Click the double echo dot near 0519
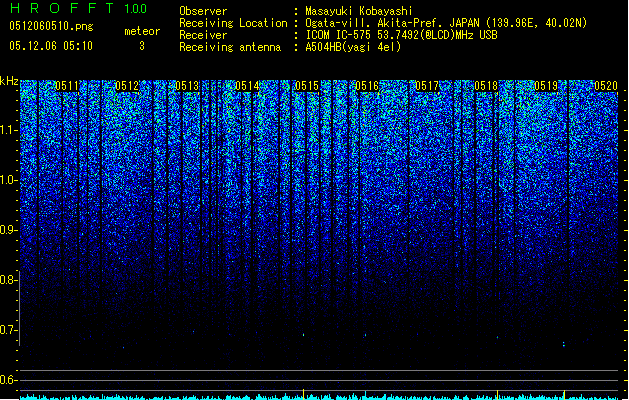Screen dimensions: 629x400 (564, 344)
